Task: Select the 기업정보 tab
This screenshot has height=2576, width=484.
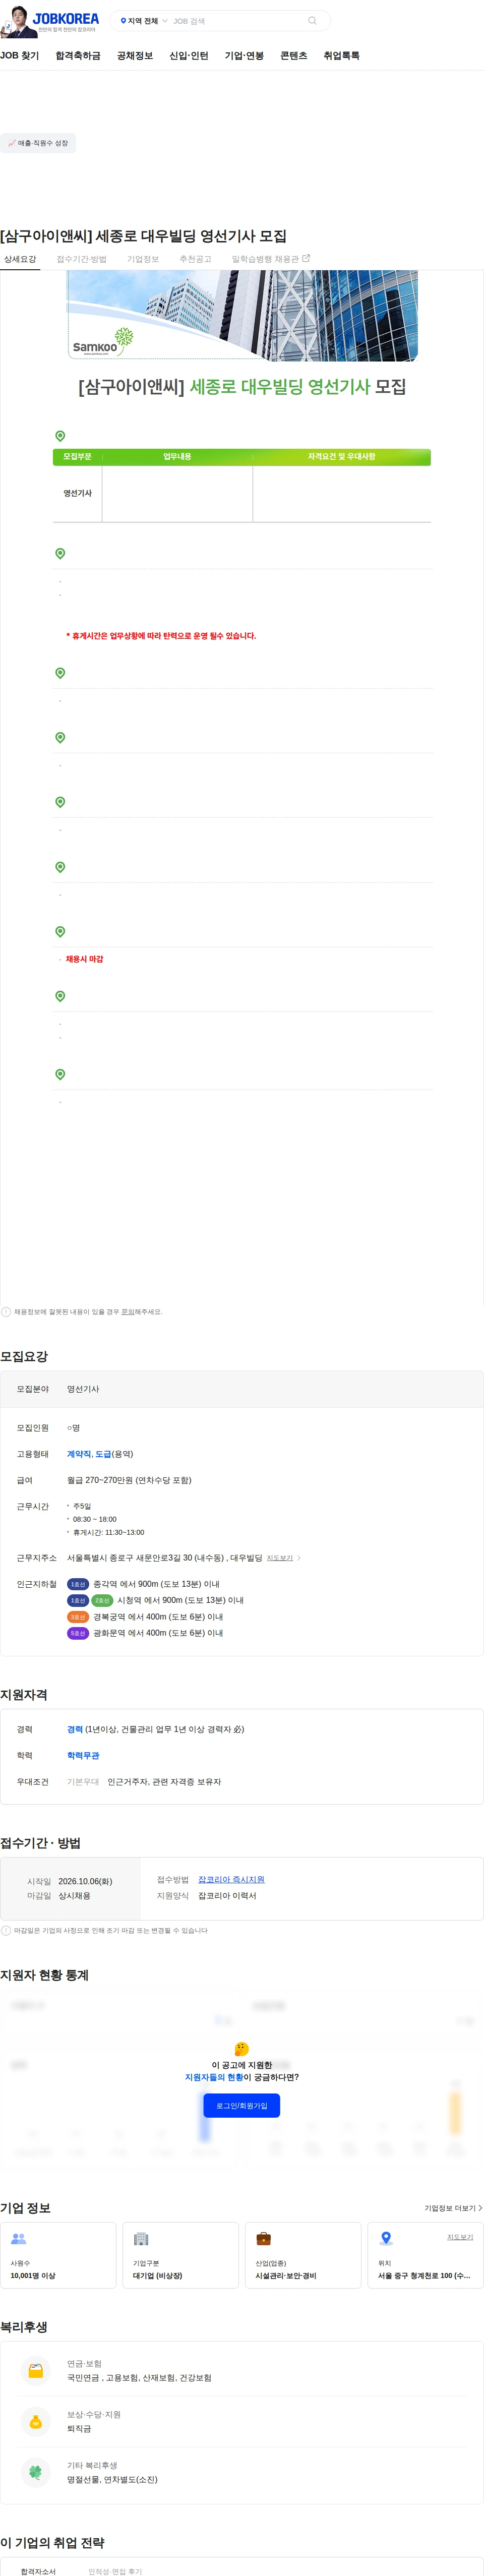Action: (143, 259)
